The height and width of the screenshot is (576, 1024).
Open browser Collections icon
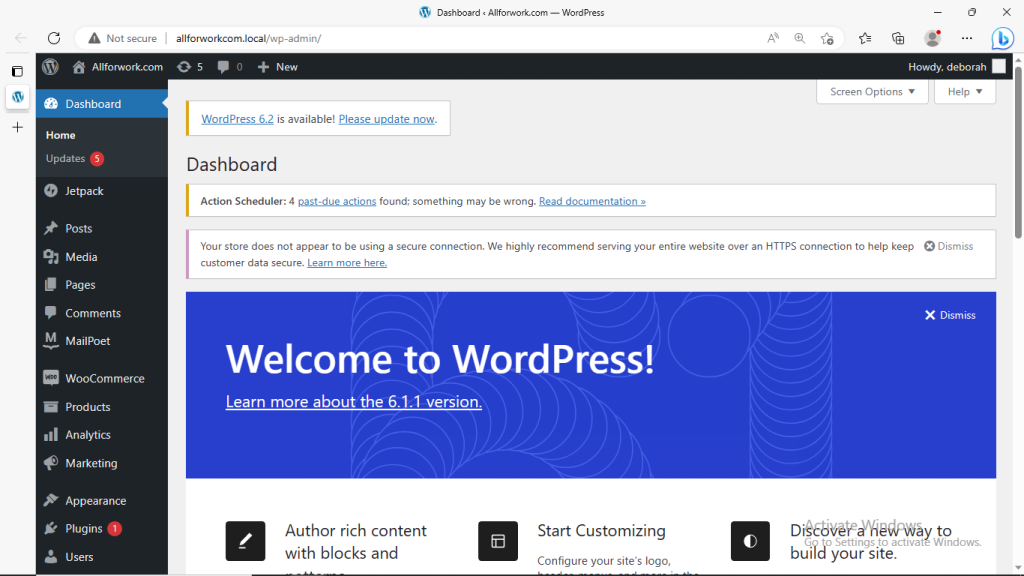(x=899, y=38)
